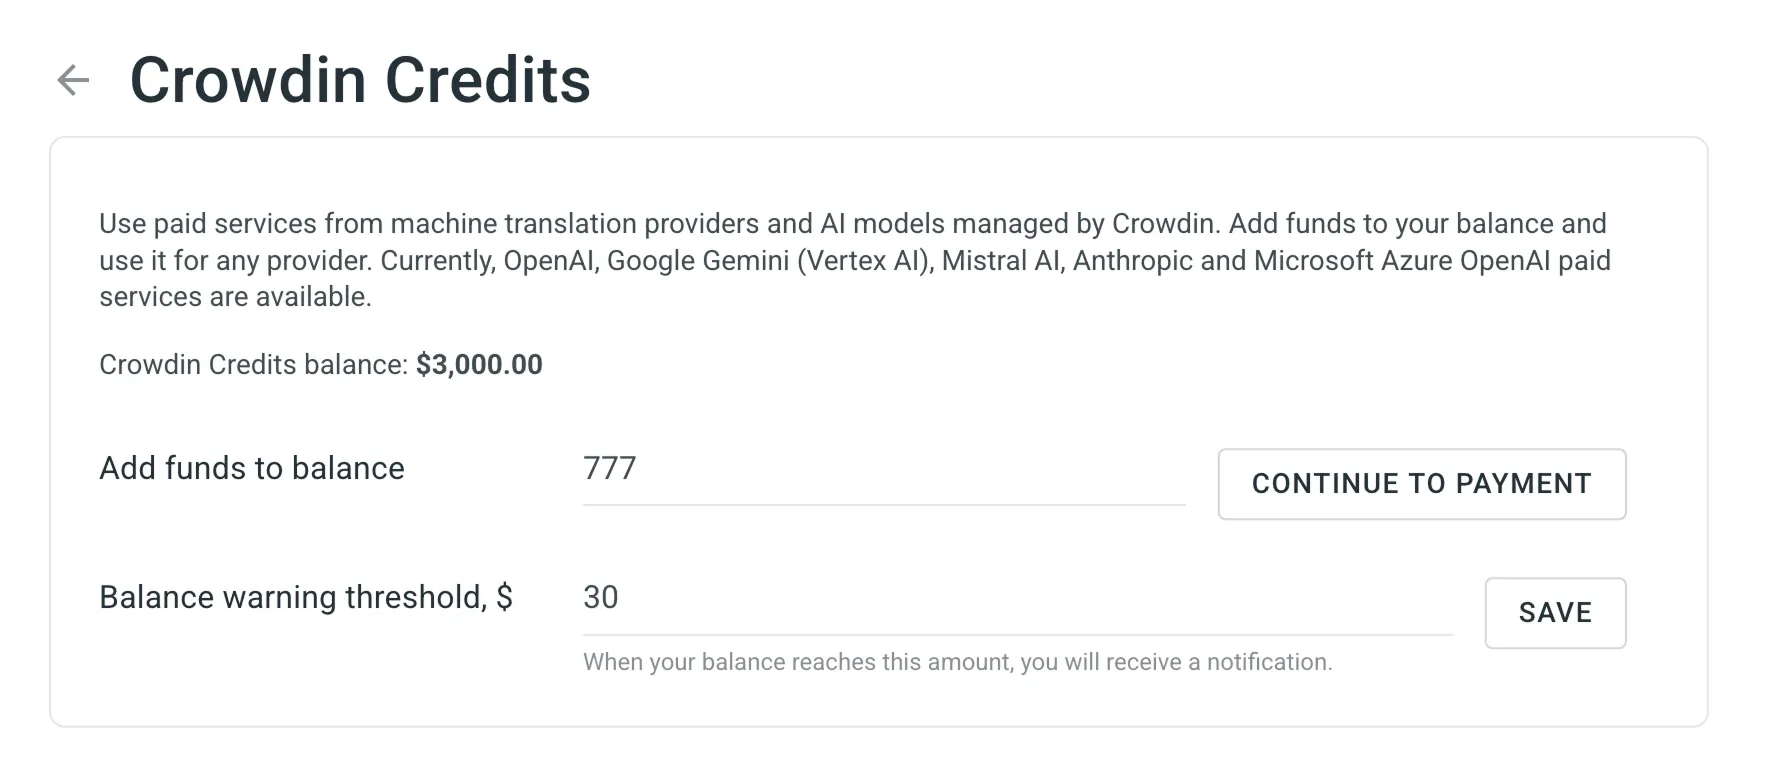Click the Balance warning threshold input
This screenshot has width=1767, height=775.
pyautogui.click(x=1016, y=598)
